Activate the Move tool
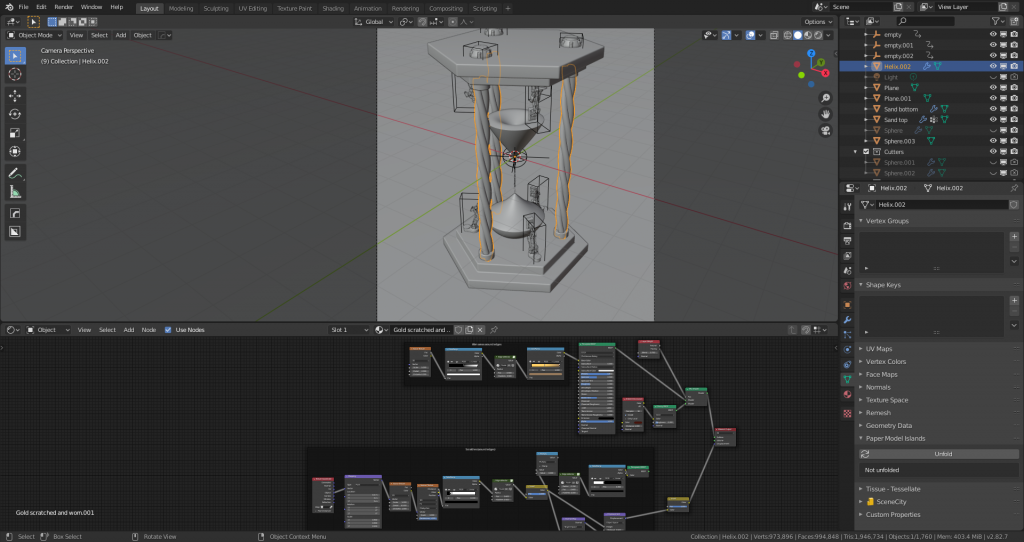 pyautogui.click(x=15, y=96)
